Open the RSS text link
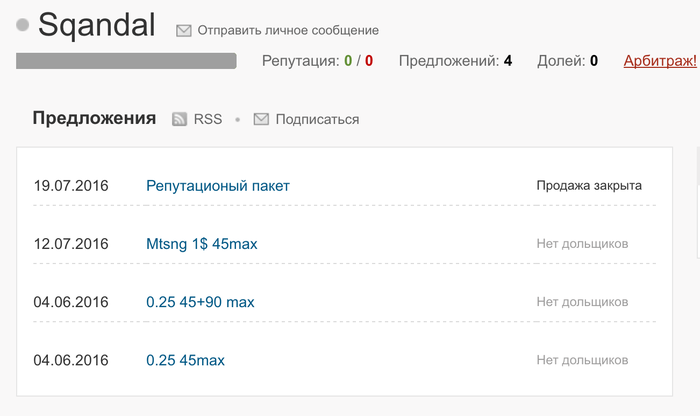700x416 pixels. (208, 119)
